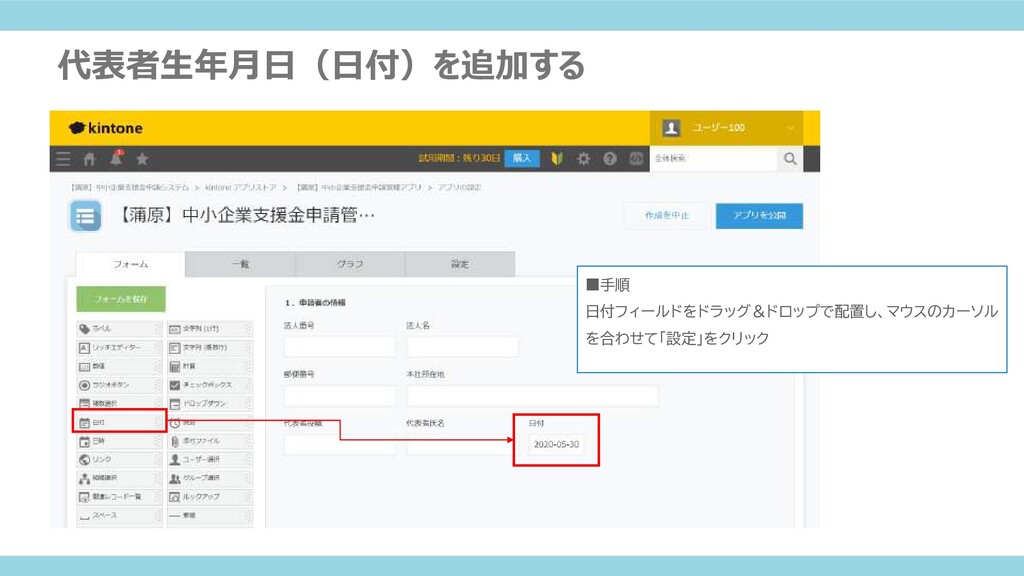Click the 日付 field showing 2020-05-30

pyautogui.click(x=556, y=444)
